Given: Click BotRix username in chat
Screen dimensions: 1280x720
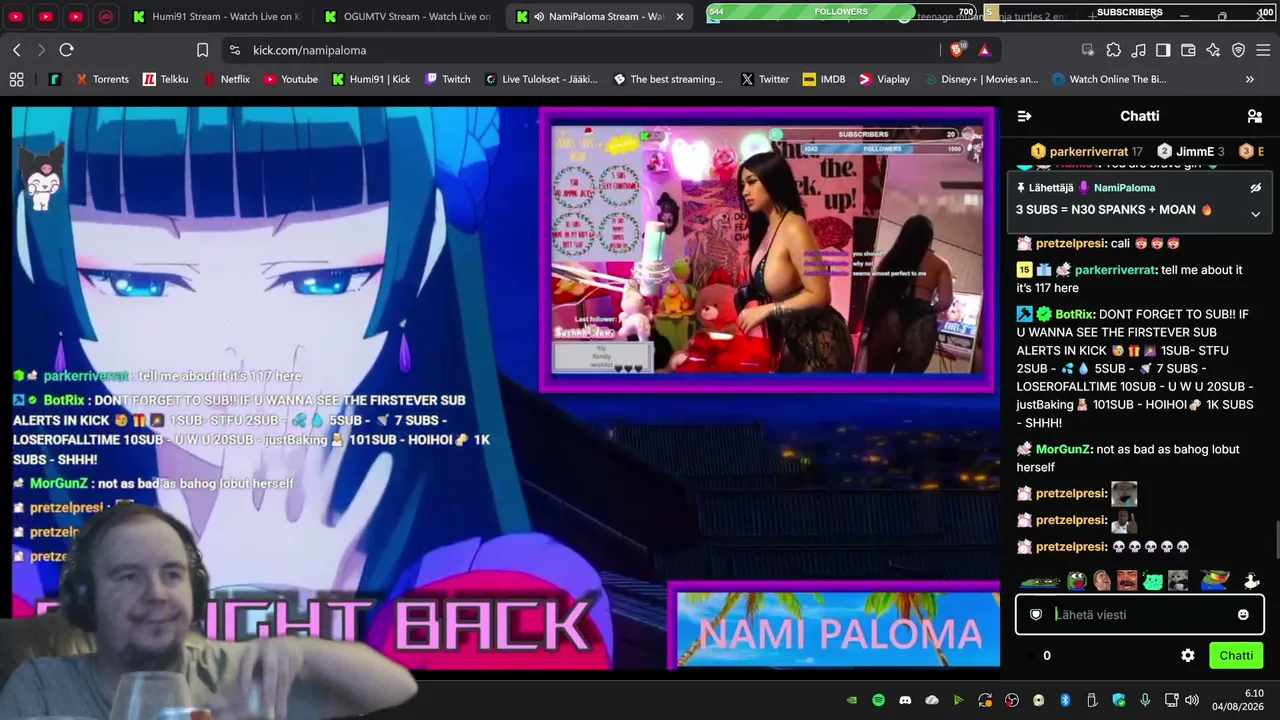Looking at the screenshot, I should pyautogui.click(x=1075, y=314).
